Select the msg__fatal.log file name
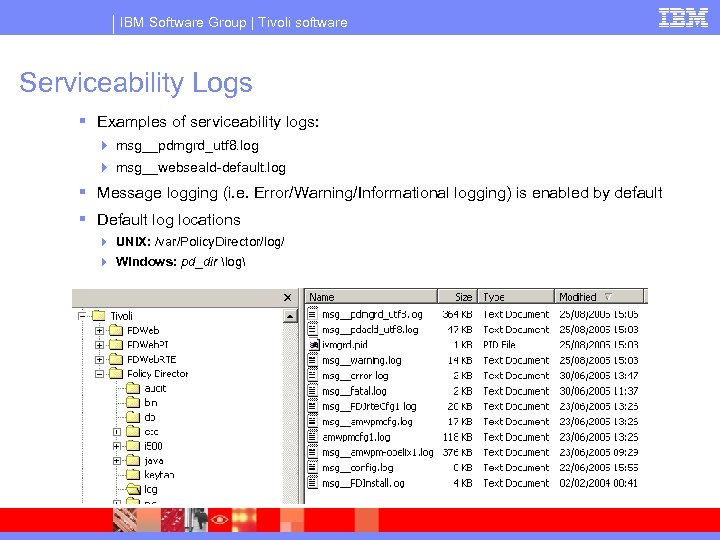720x540 pixels. point(354,391)
